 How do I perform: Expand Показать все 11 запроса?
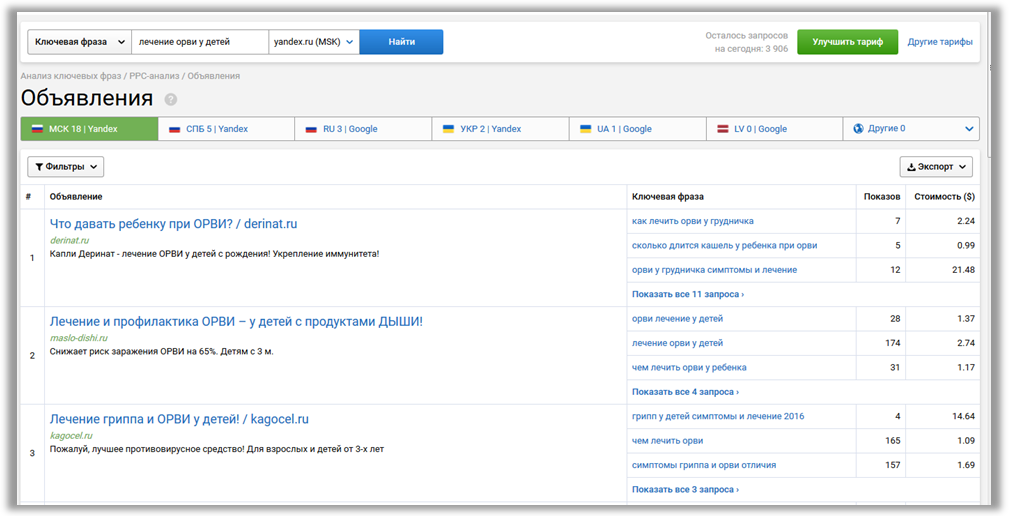point(688,294)
